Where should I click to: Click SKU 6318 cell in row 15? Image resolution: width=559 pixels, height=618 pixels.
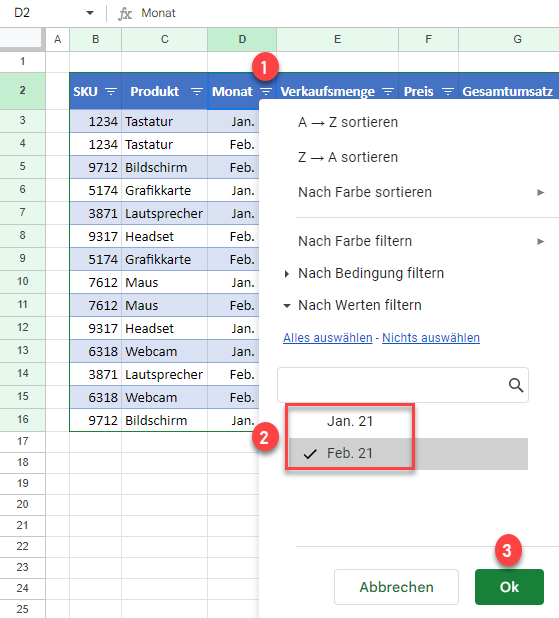pos(95,397)
